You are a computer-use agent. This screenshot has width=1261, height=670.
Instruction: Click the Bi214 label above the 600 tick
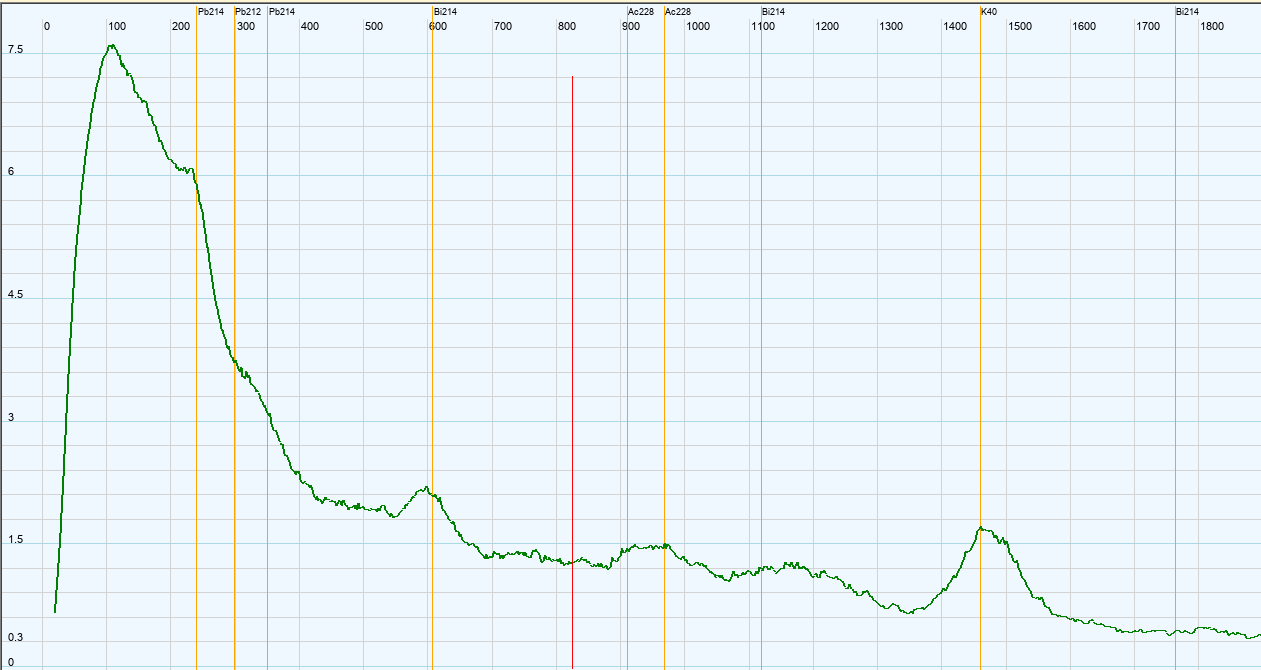[446, 12]
